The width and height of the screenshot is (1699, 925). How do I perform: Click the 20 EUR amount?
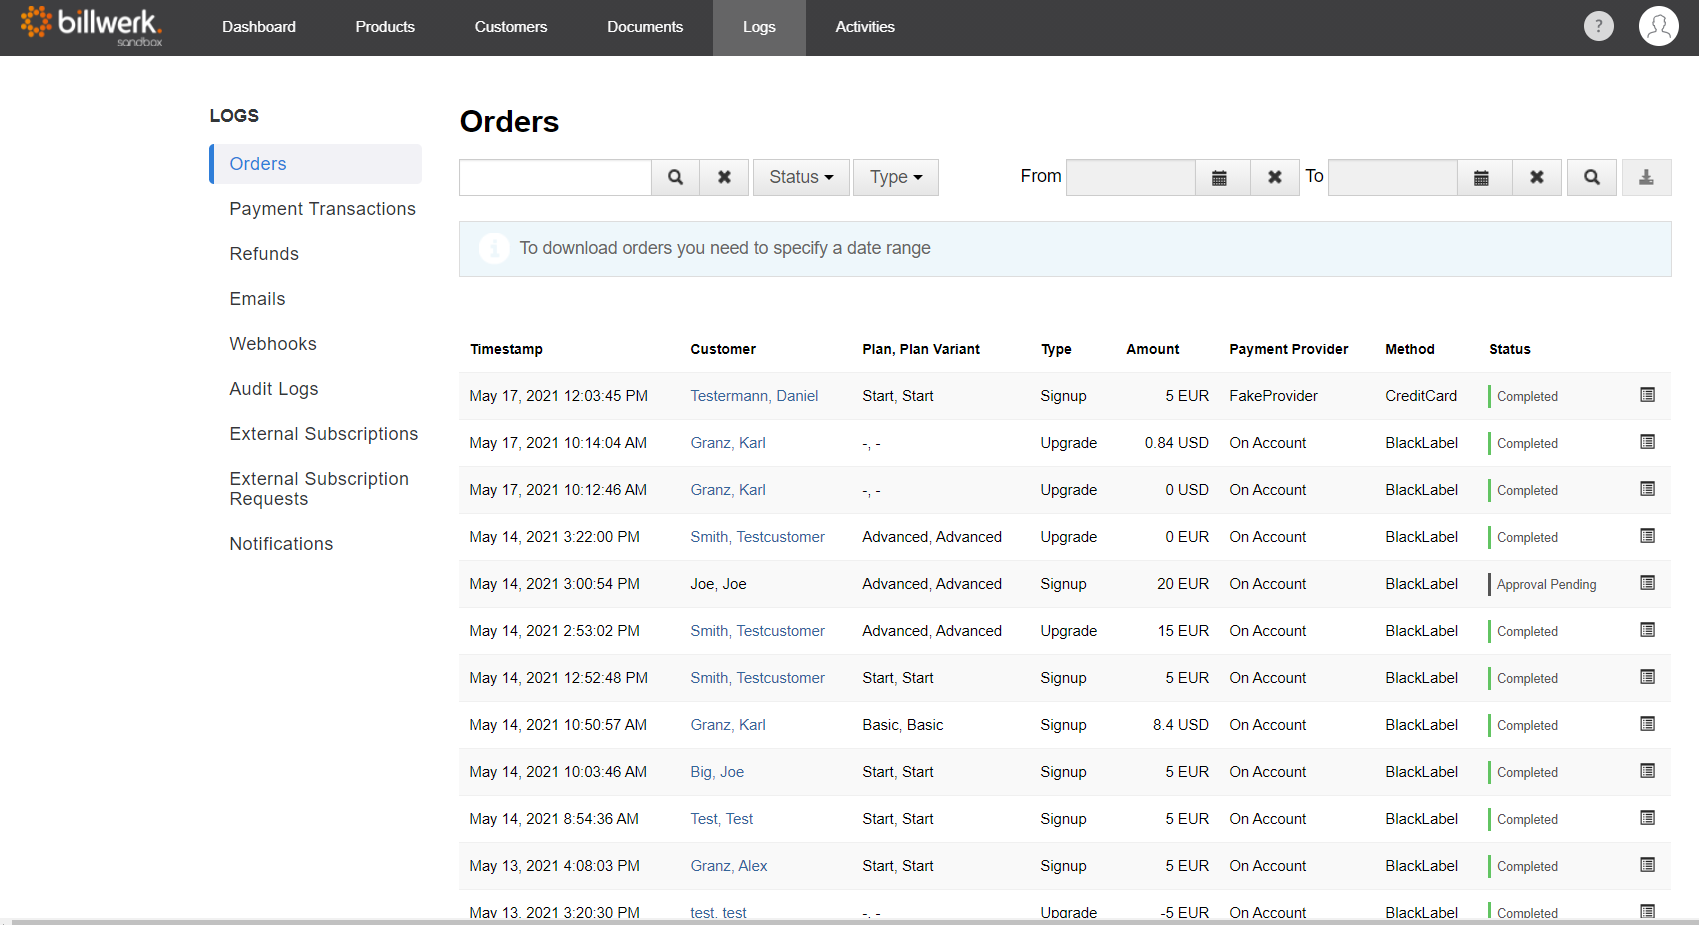tap(1183, 584)
